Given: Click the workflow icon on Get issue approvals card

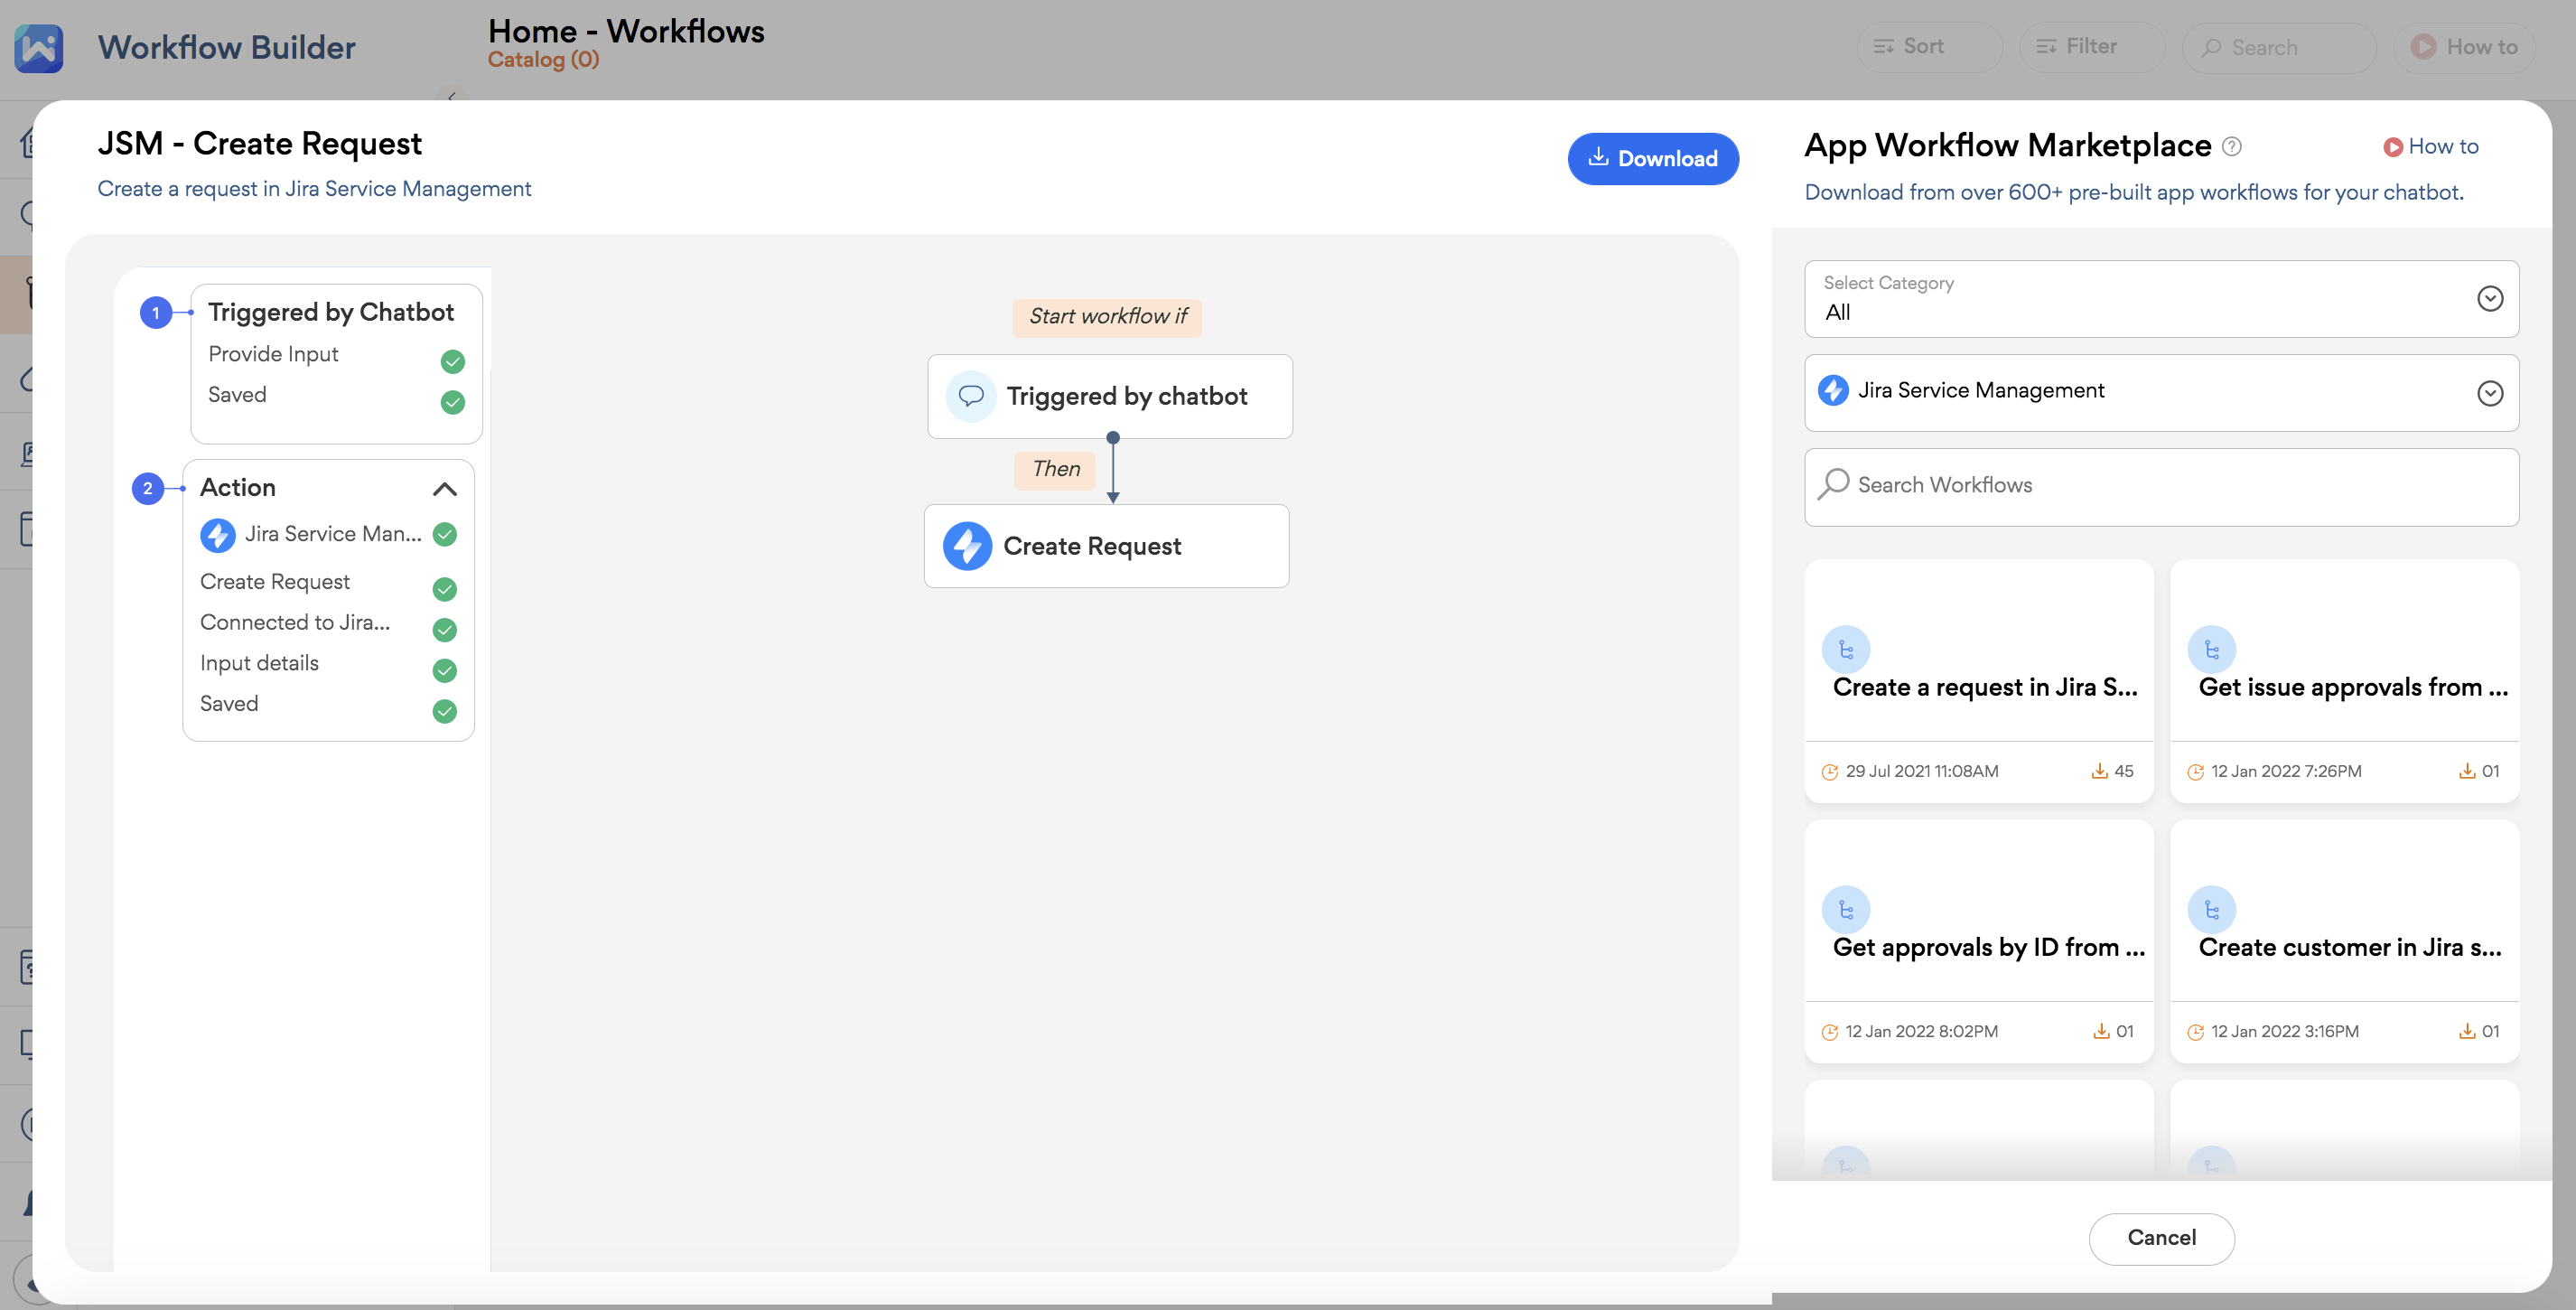Looking at the screenshot, I should click(x=2211, y=650).
